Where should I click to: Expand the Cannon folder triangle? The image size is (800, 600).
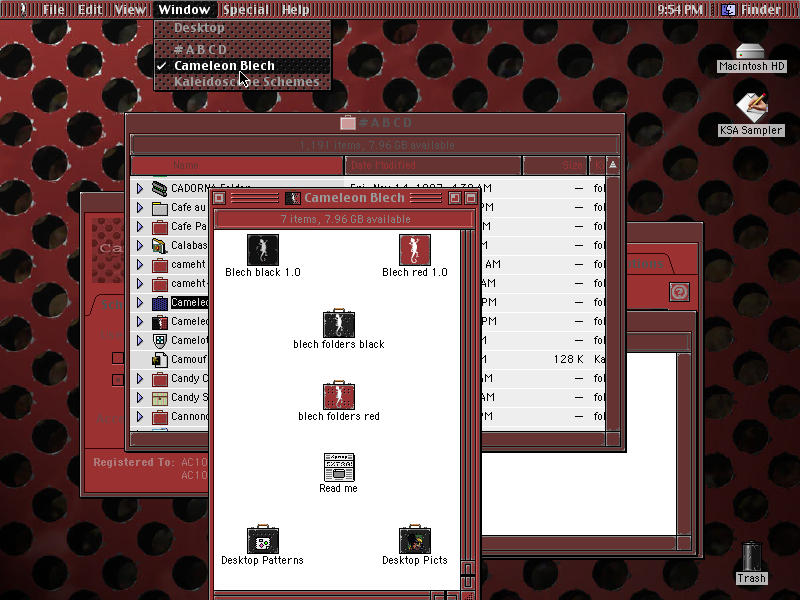tap(140, 417)
